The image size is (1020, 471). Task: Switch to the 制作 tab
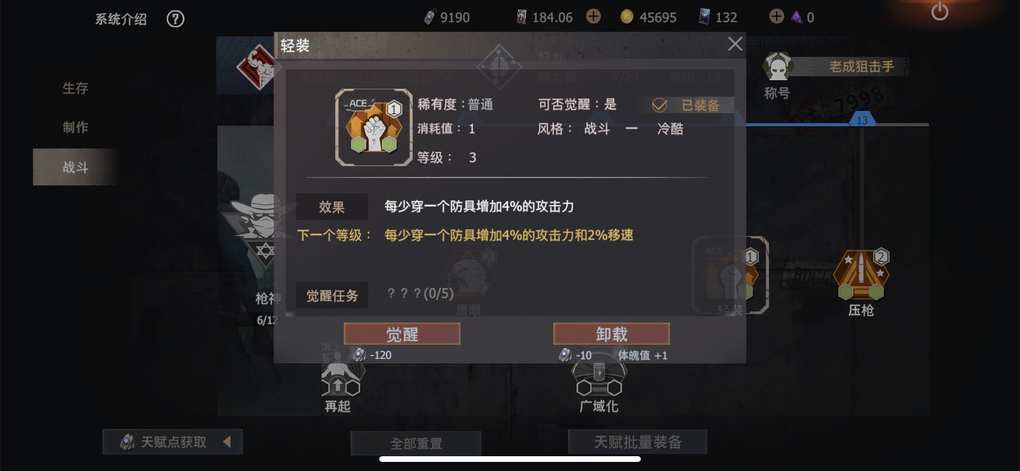point(75,128)
